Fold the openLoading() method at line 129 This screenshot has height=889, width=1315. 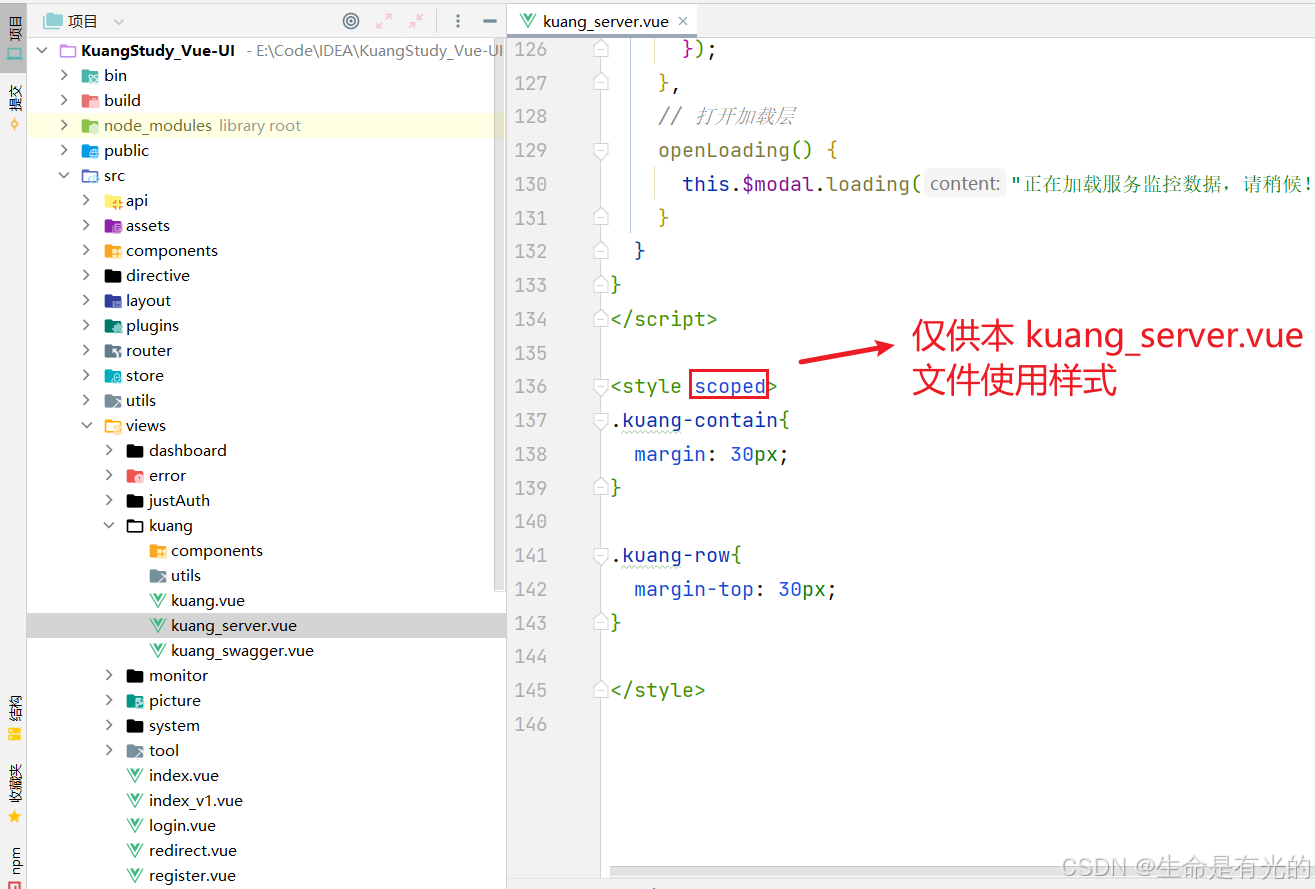tap(601, 150)
